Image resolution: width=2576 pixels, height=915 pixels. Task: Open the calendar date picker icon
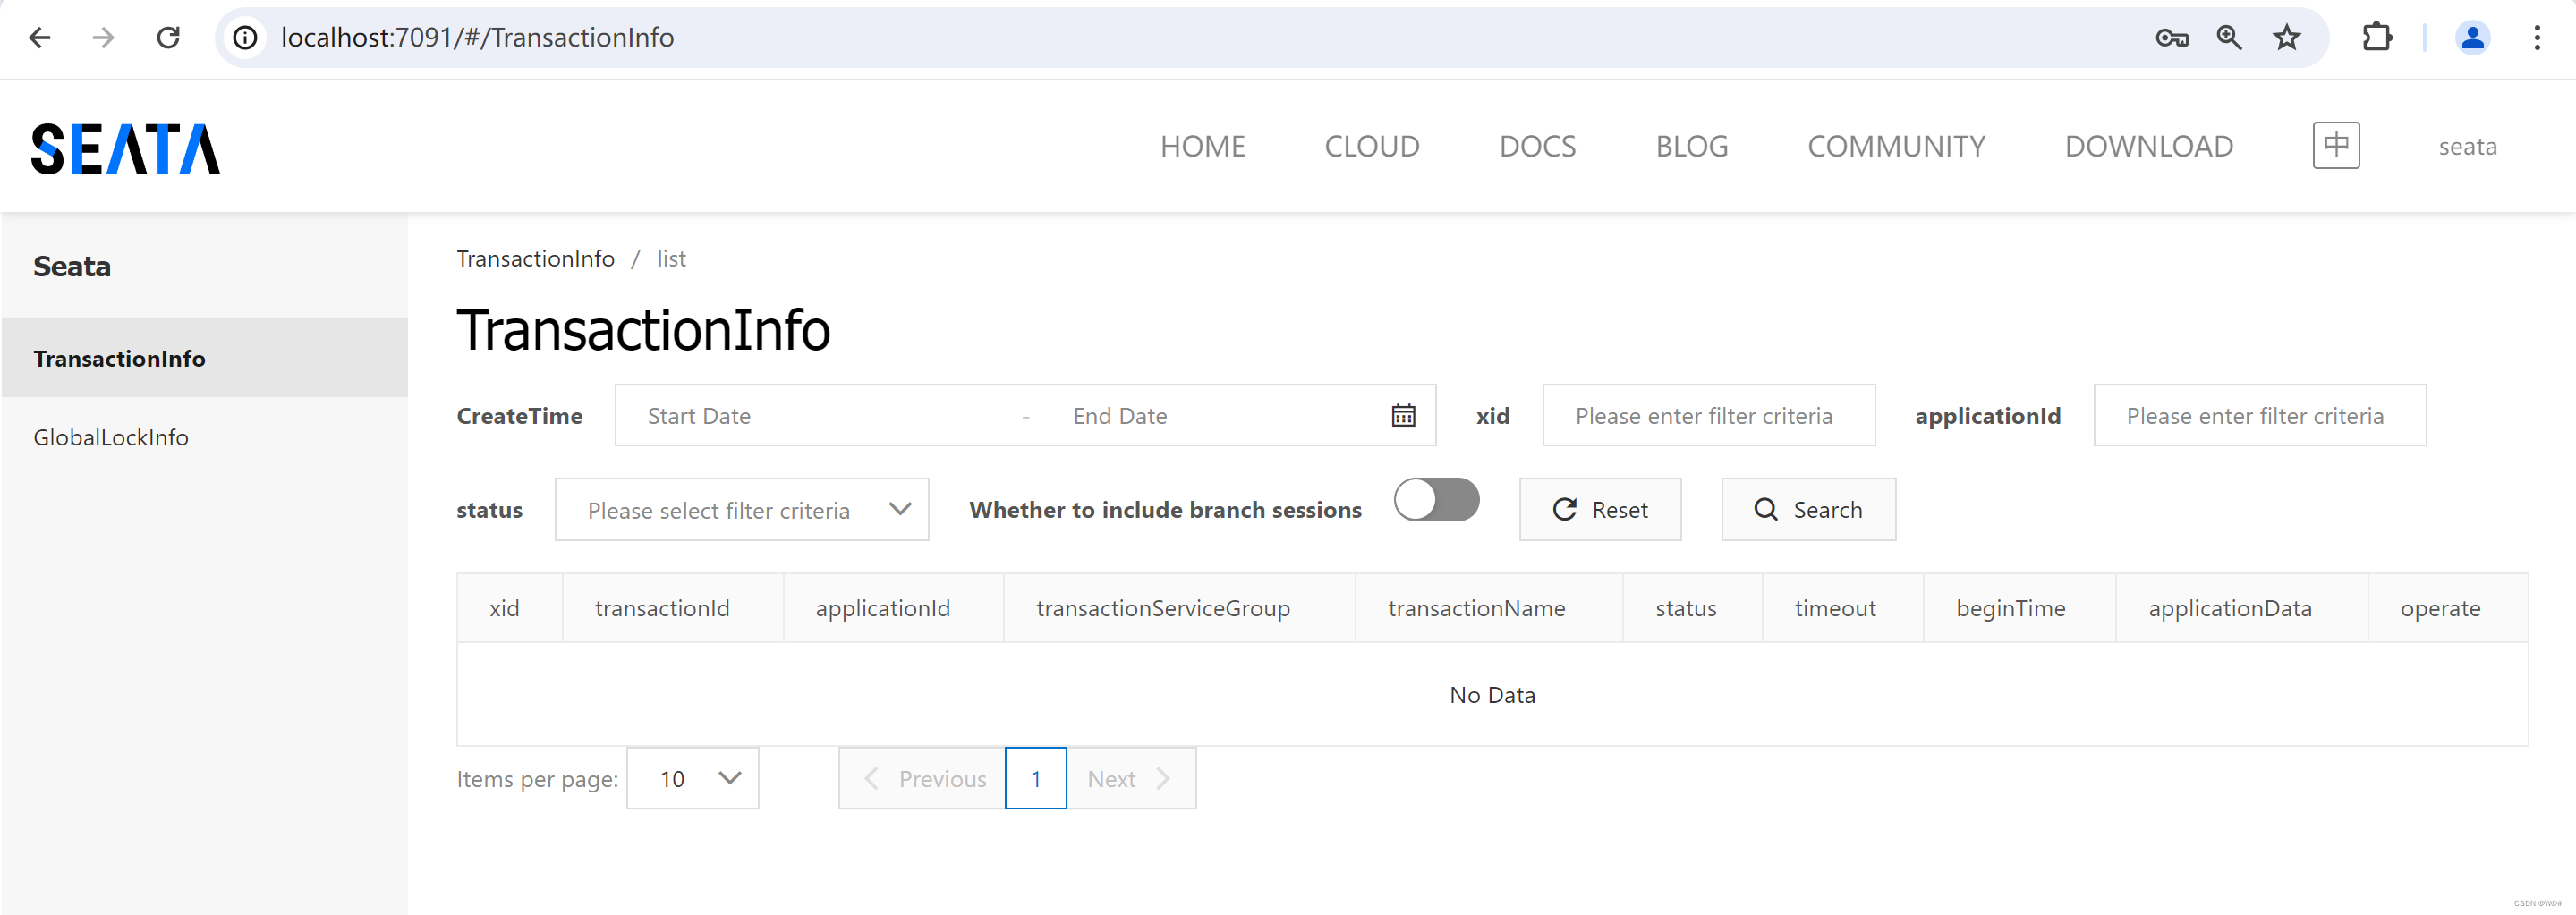point(1403,416)
